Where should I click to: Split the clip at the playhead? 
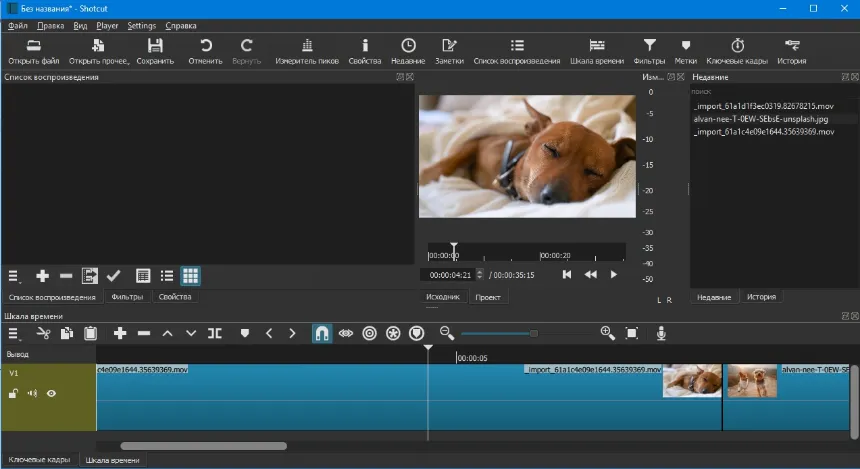[x=214, y=333]
